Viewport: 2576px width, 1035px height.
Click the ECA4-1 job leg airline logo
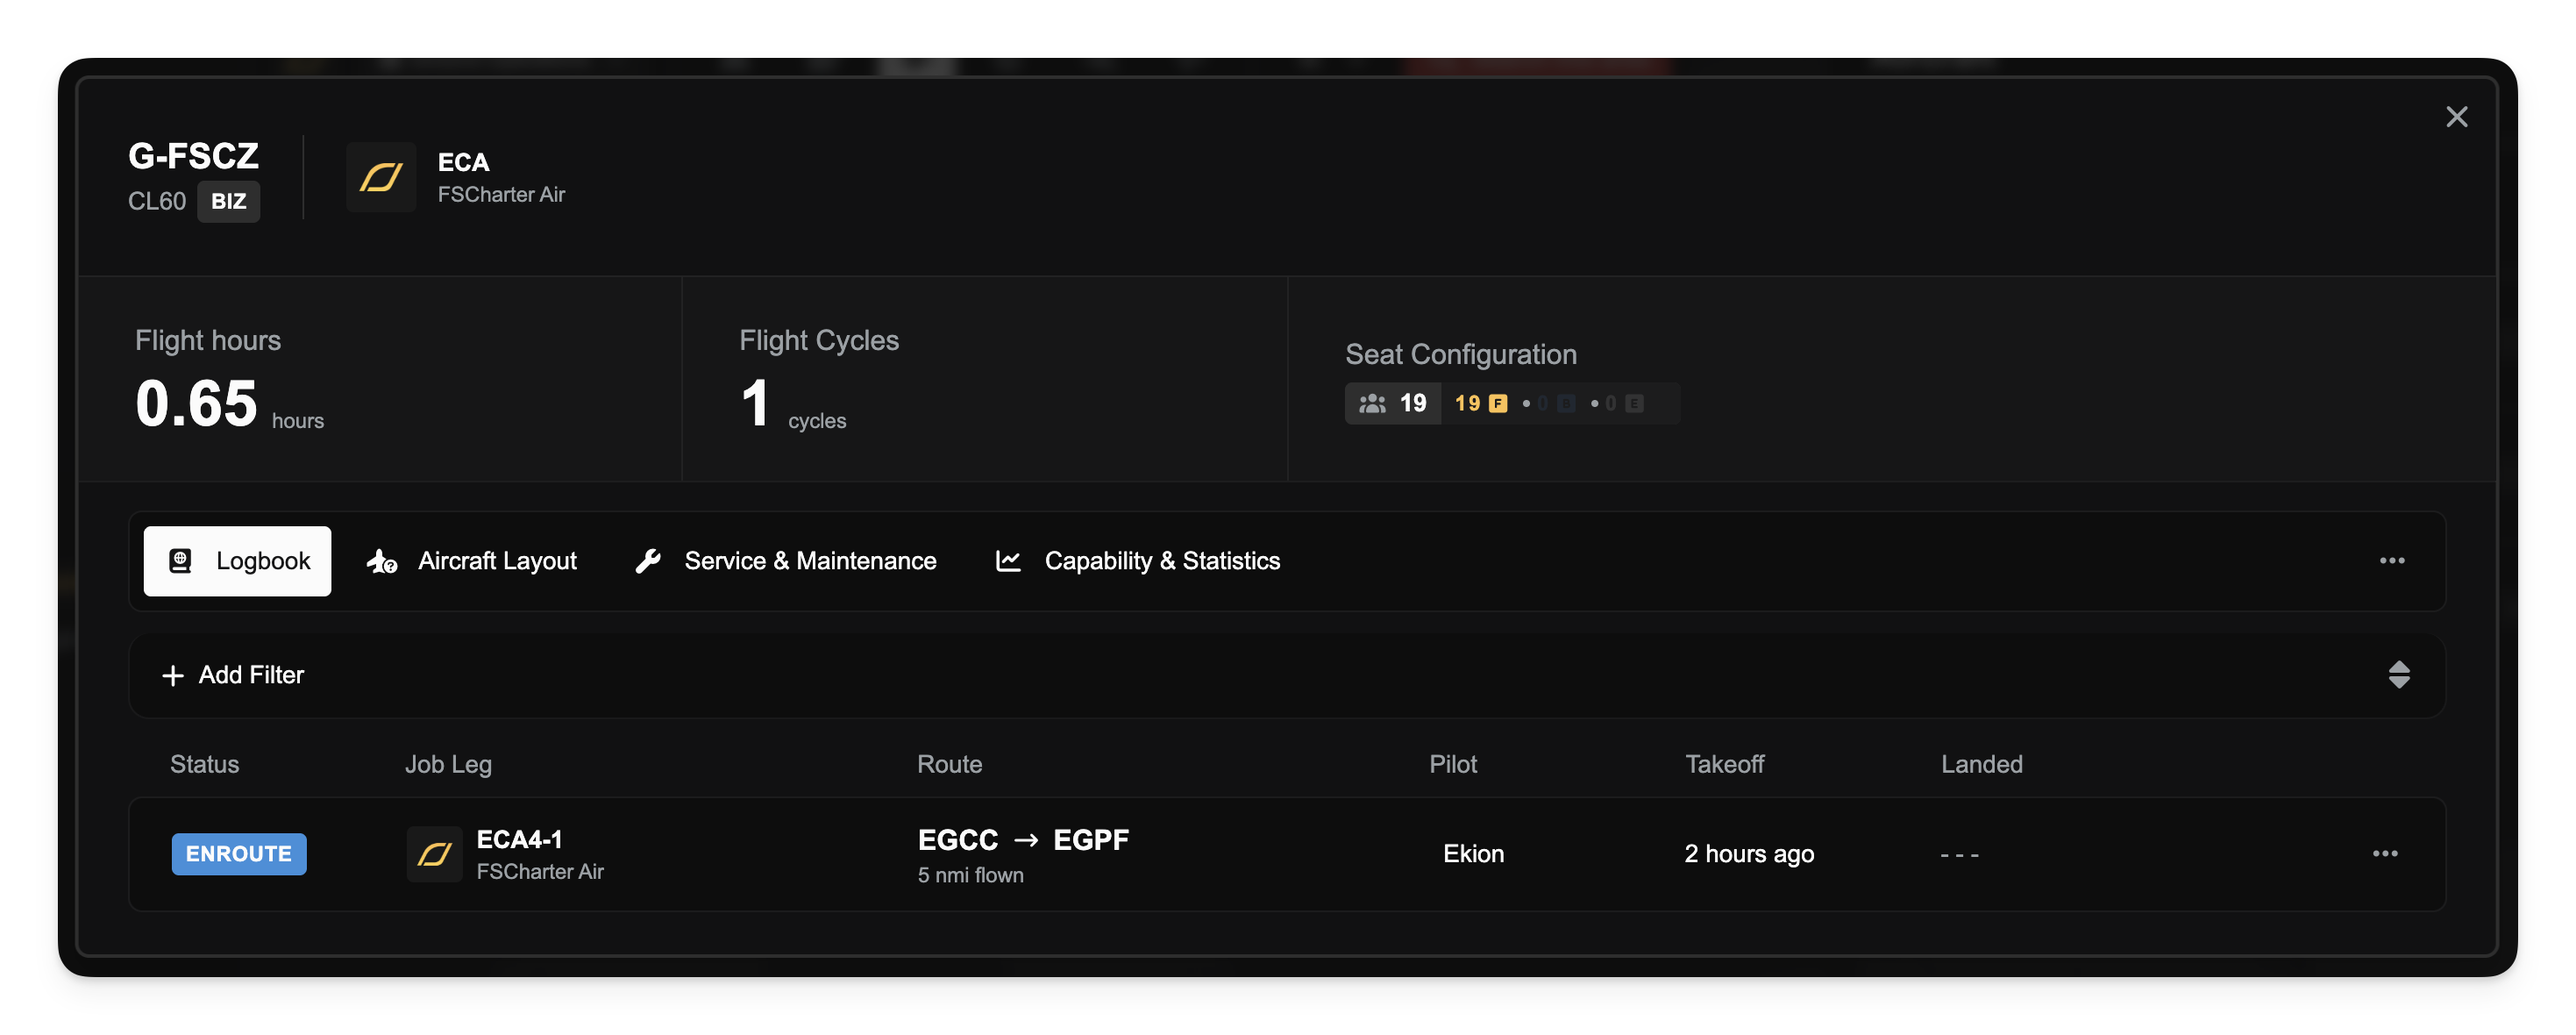(x=434, y=854)
